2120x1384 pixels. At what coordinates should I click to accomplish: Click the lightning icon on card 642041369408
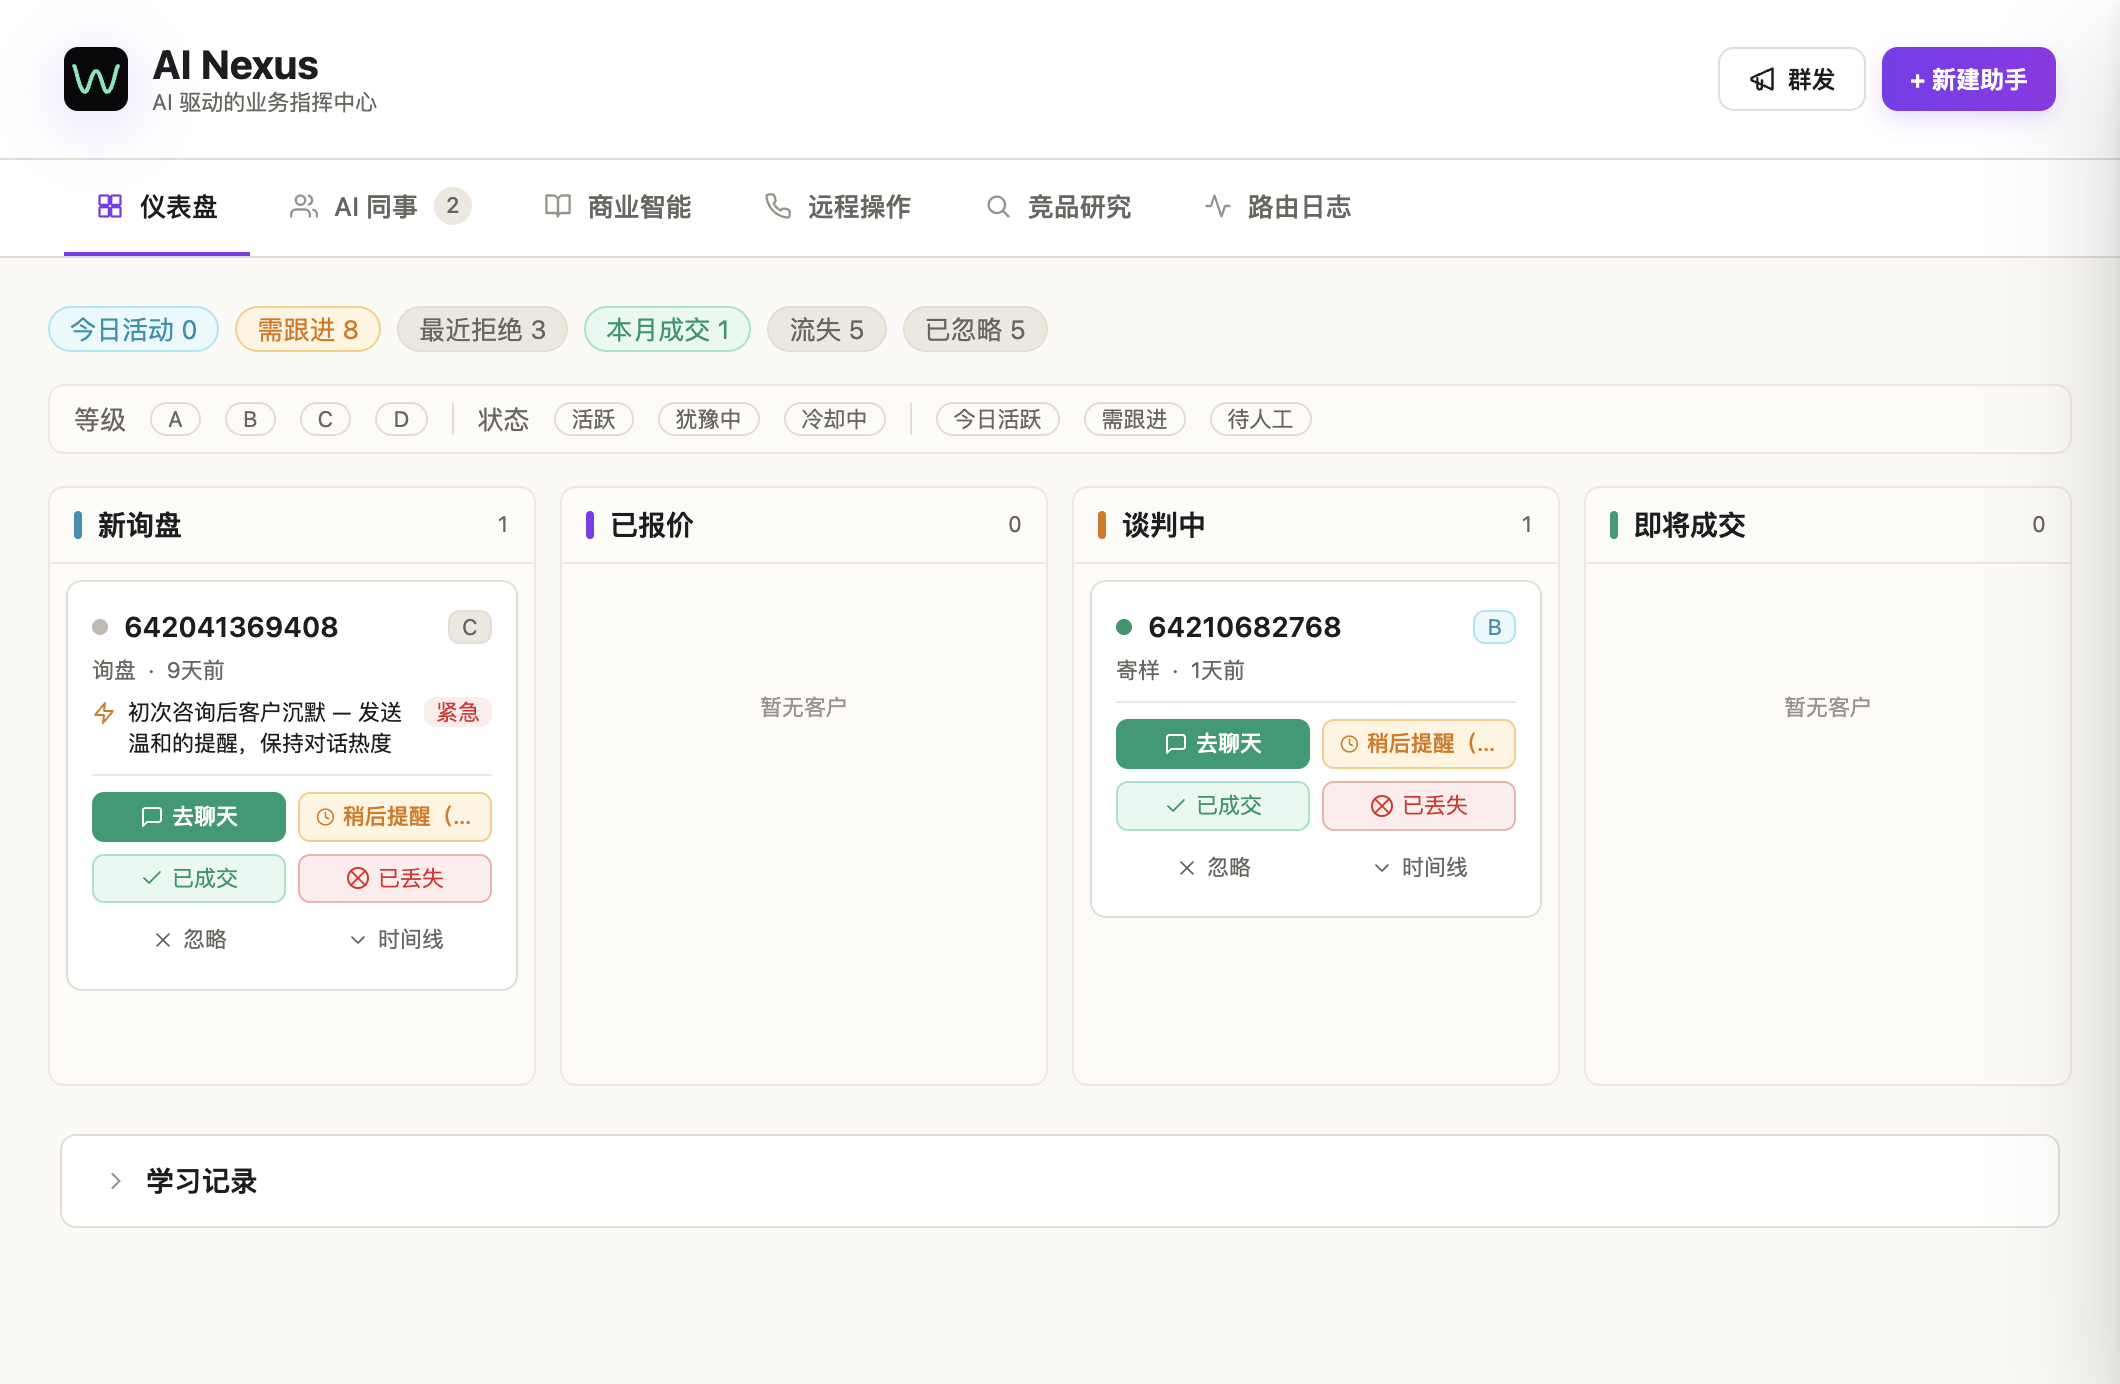(104, 713)
